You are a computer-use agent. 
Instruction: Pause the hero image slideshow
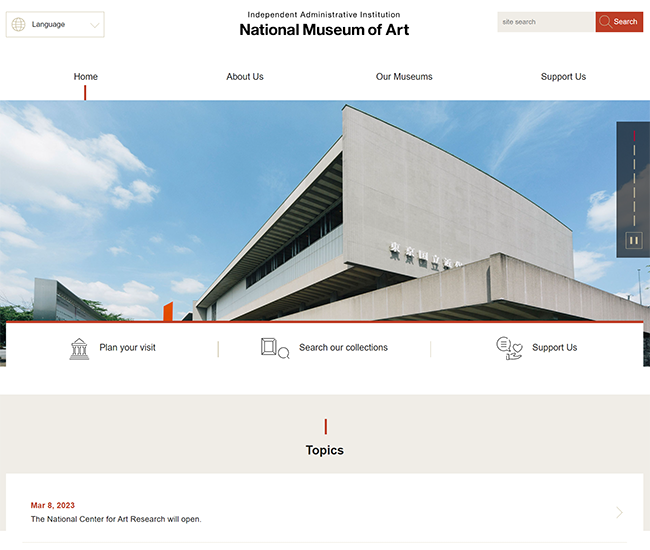[x=633, y=240]
